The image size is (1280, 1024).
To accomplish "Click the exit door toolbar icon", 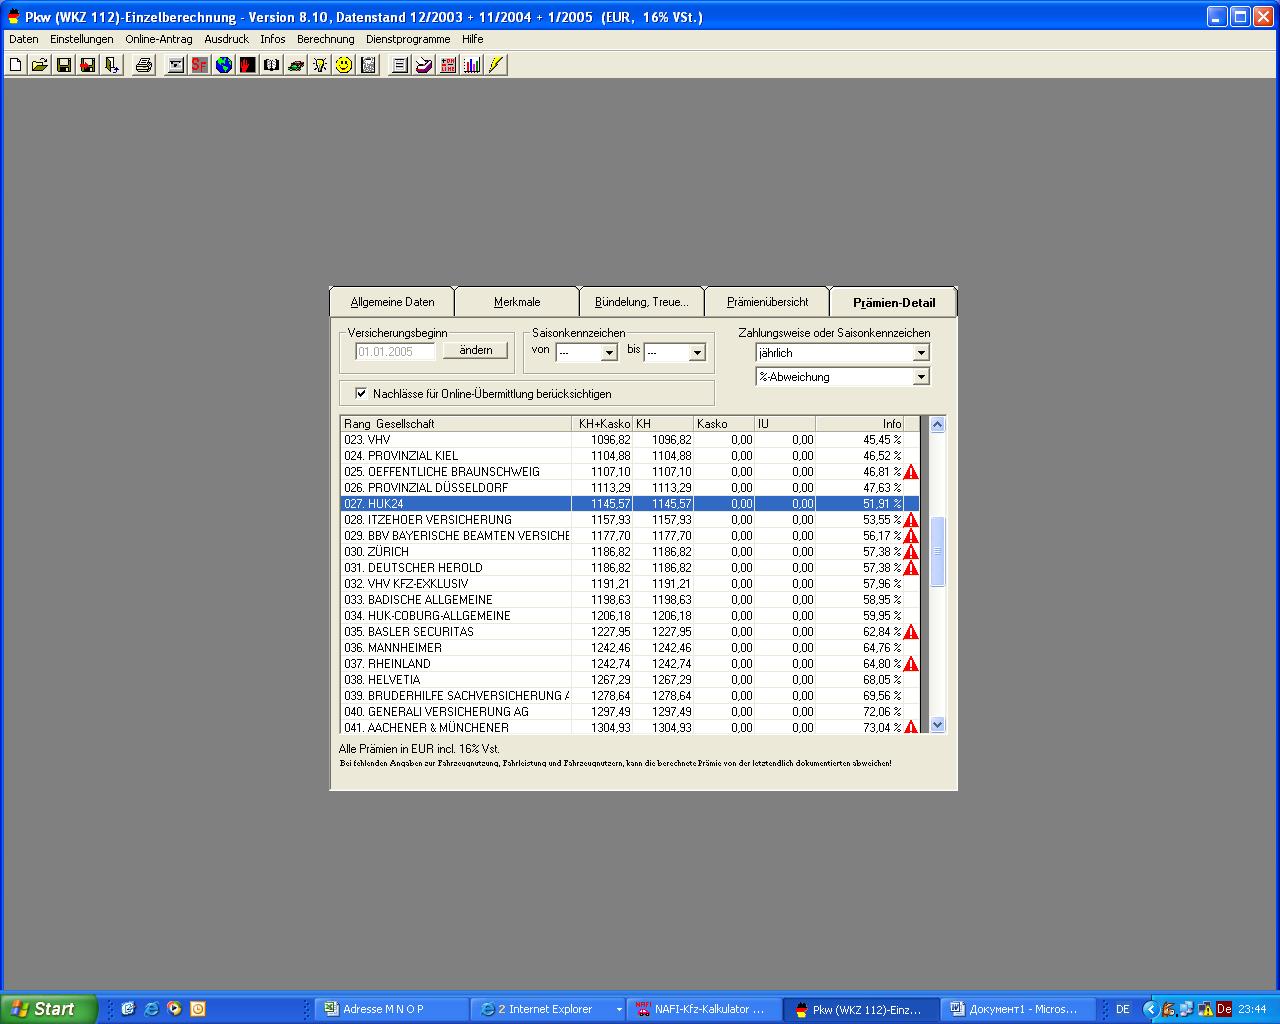I will point(112,65).
